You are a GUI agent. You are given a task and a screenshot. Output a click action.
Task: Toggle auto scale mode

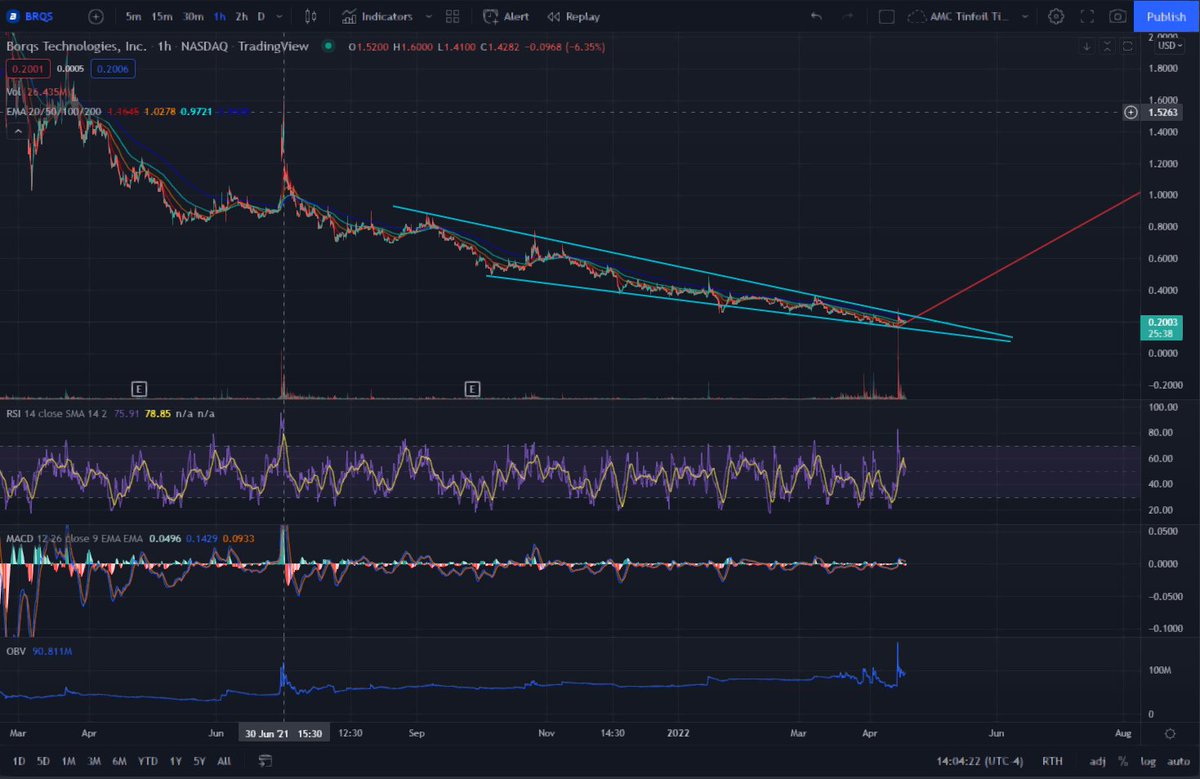(1177, 761)
